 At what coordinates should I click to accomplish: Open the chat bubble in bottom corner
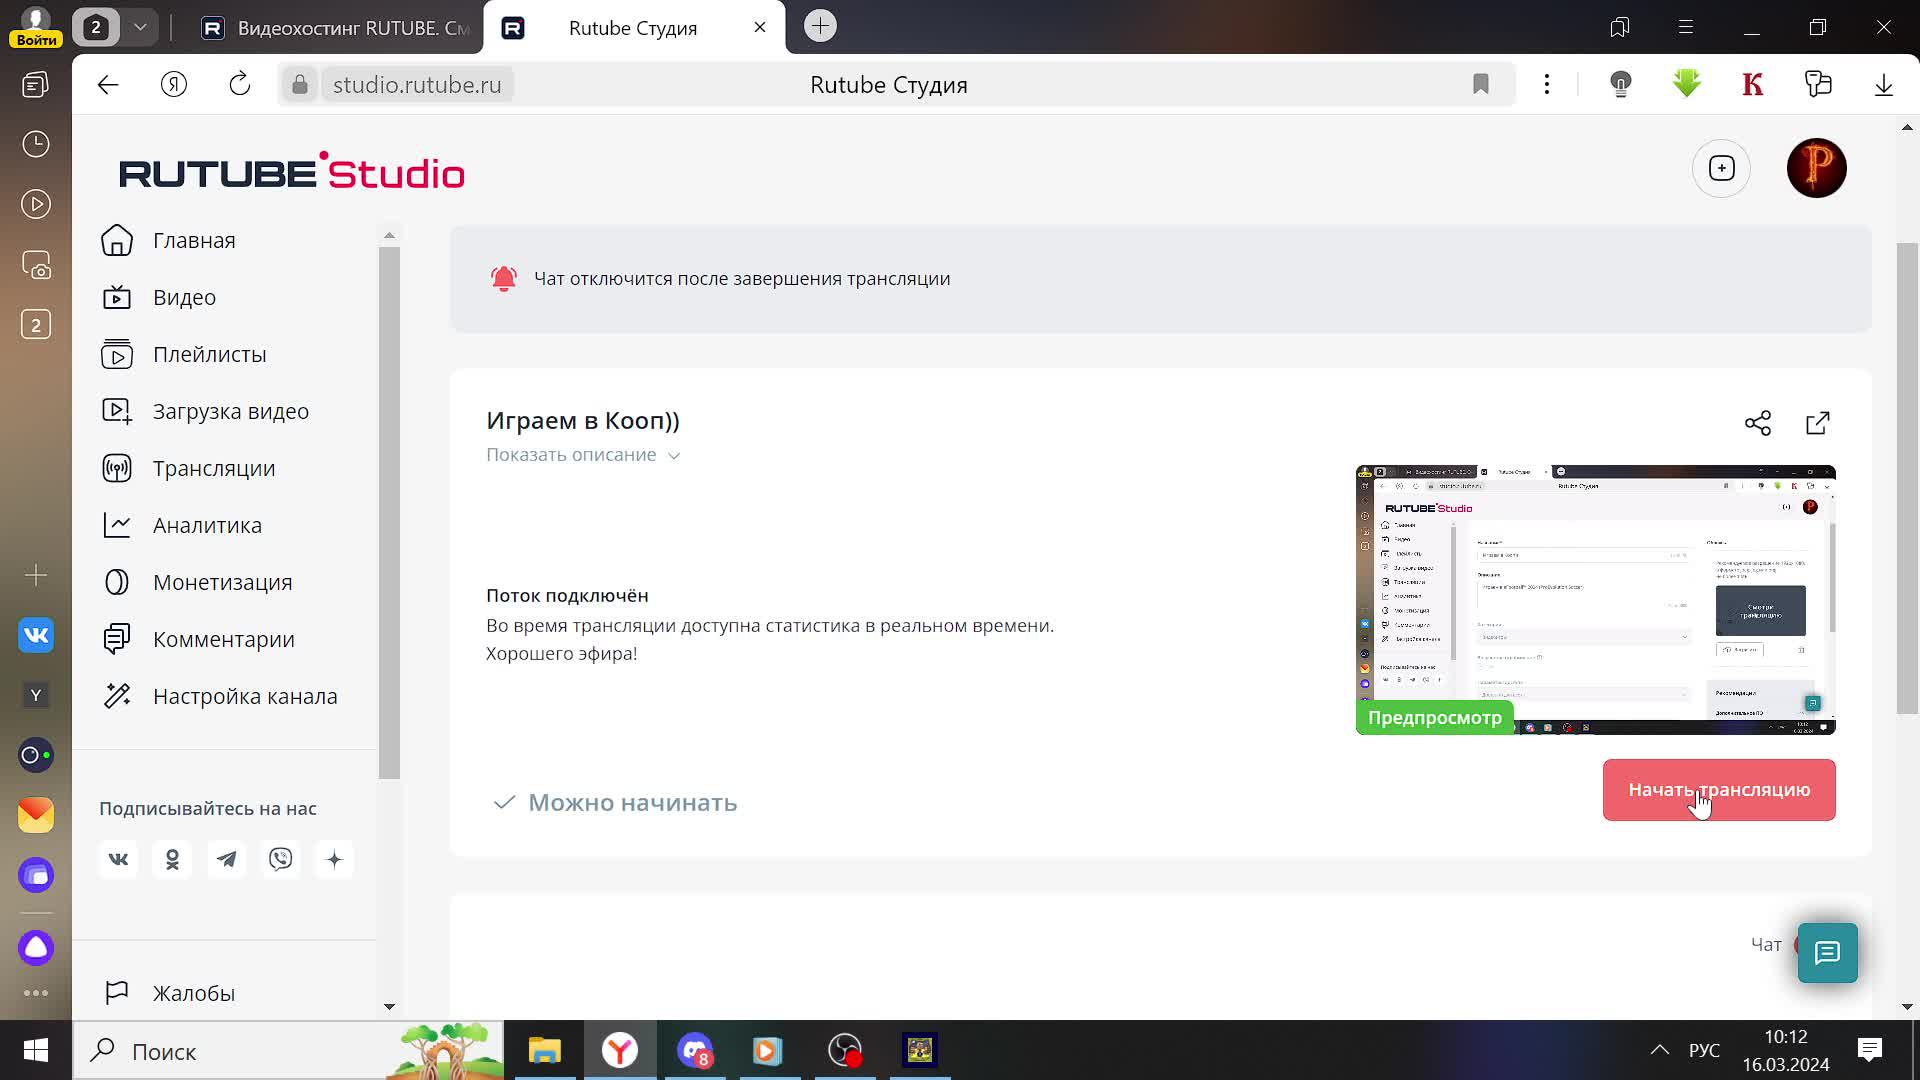[1827, 953]
